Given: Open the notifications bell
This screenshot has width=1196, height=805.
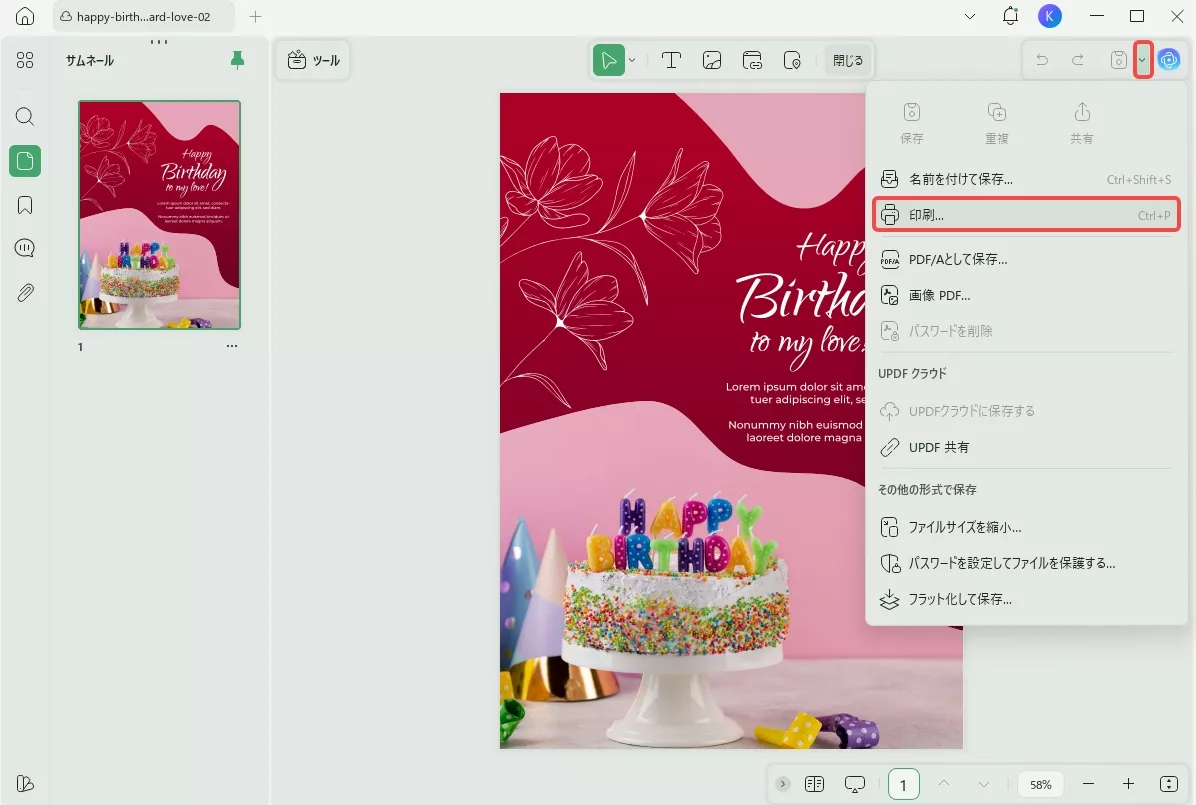Looking at the screenshot, I should tap(1010, 16).
